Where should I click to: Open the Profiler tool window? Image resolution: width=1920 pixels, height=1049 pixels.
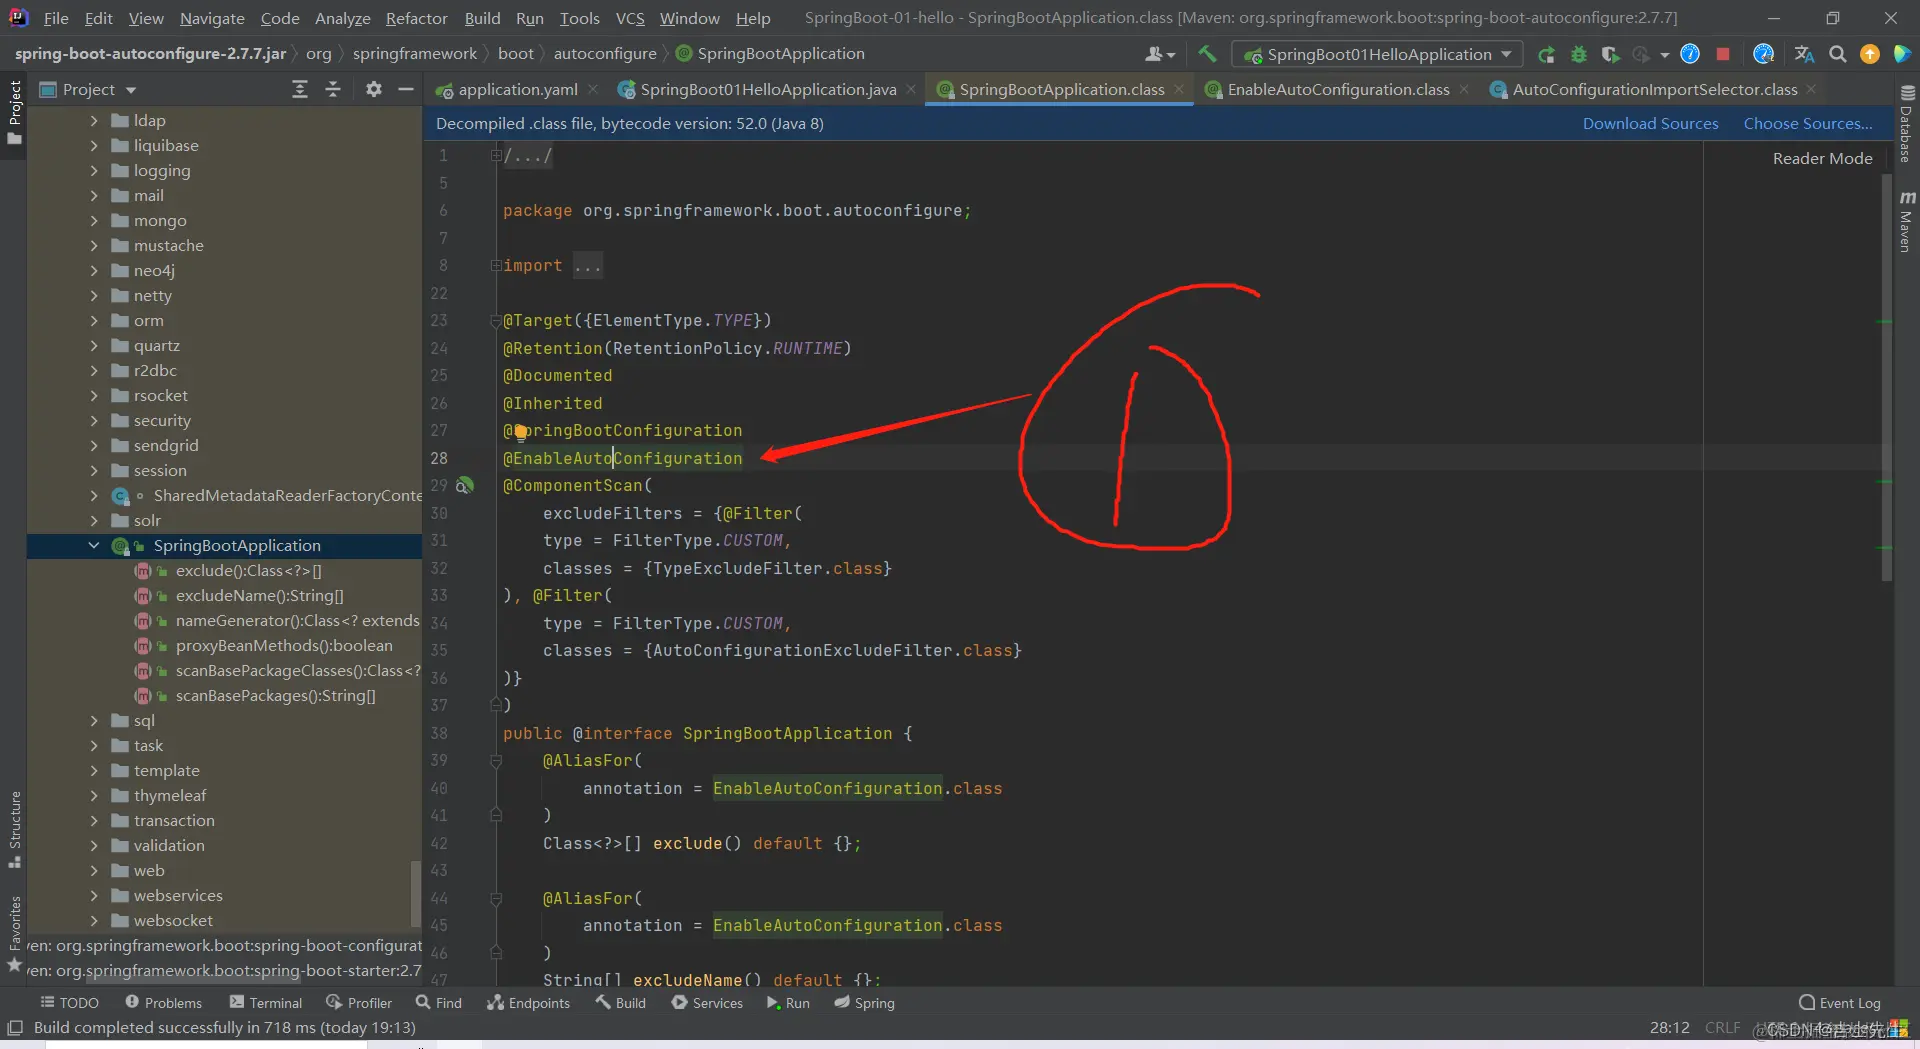click(x=358, y=1002)
